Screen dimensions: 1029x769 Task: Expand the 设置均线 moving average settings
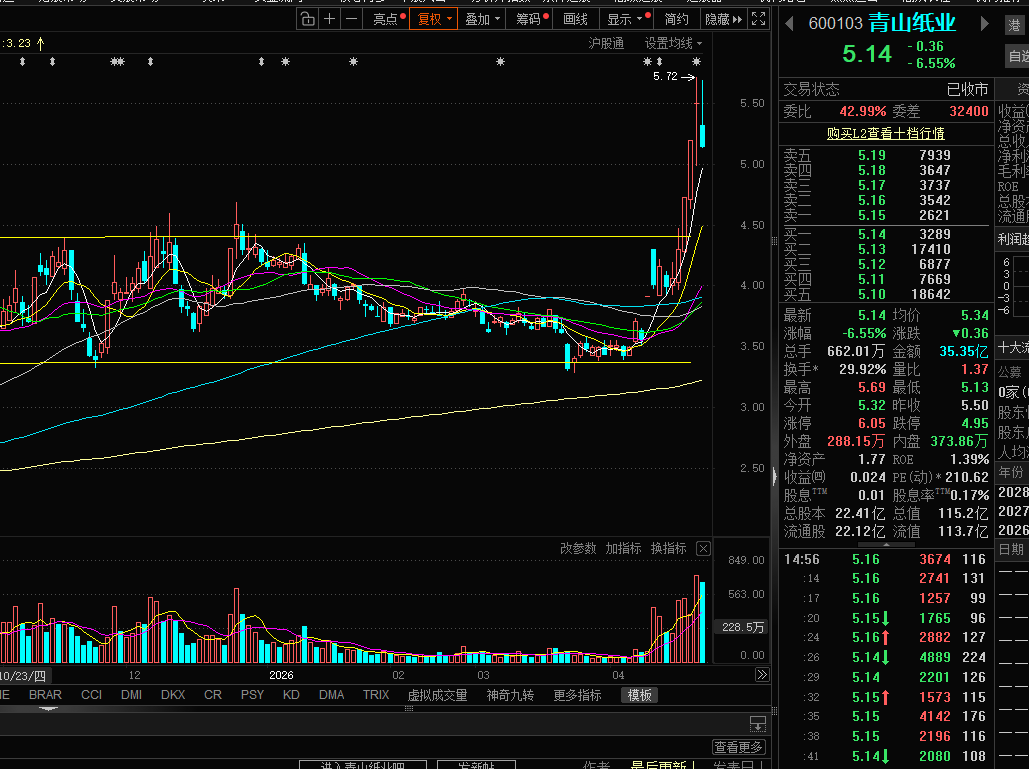tap(673, 43)
